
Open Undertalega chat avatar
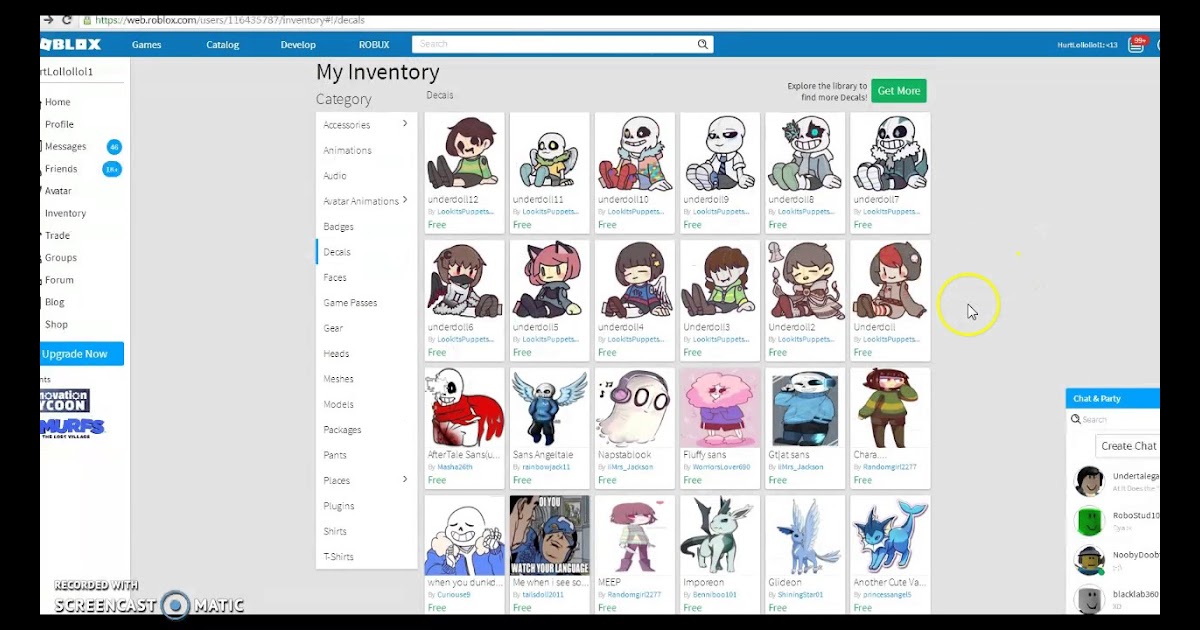pyautogui.click(x=1089, y=481)
